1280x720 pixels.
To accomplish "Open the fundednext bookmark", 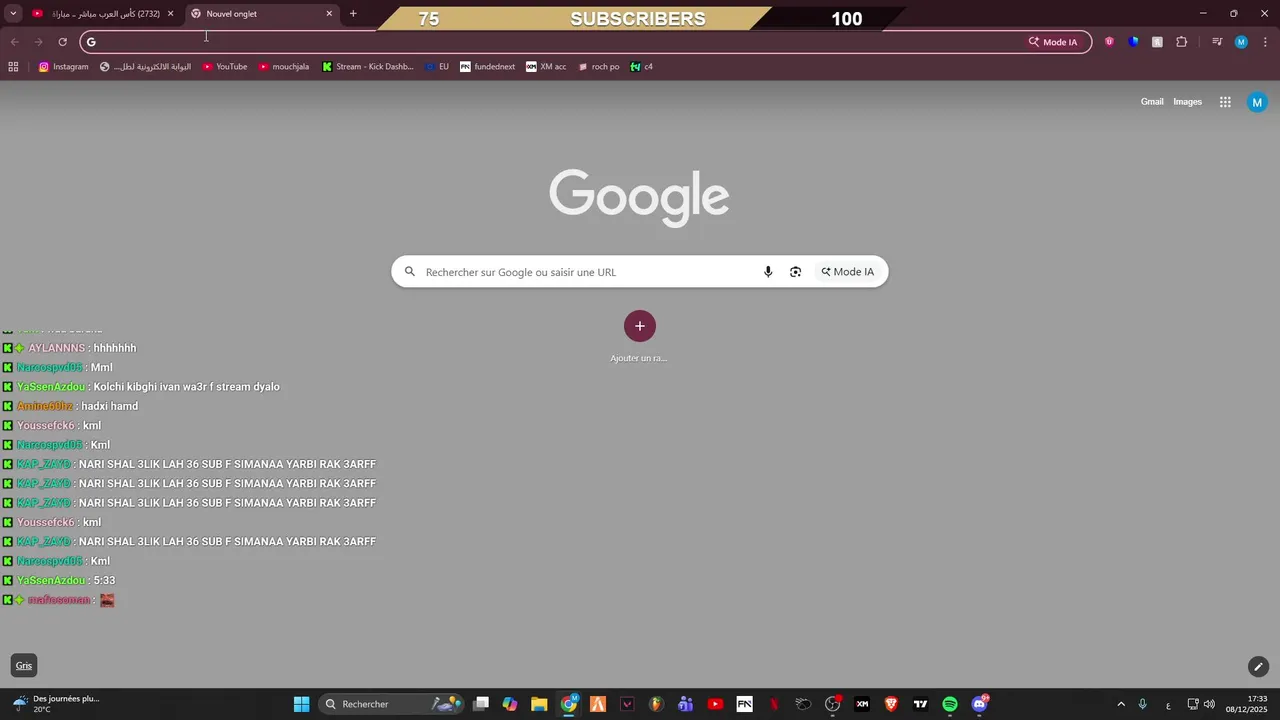I will 488,67.
